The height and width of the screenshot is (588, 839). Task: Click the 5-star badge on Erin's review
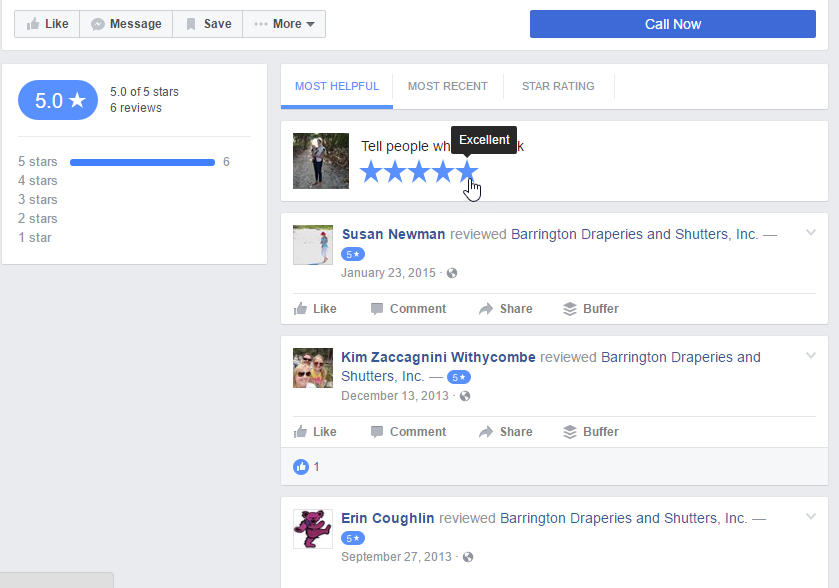click(x=353, y=538)
